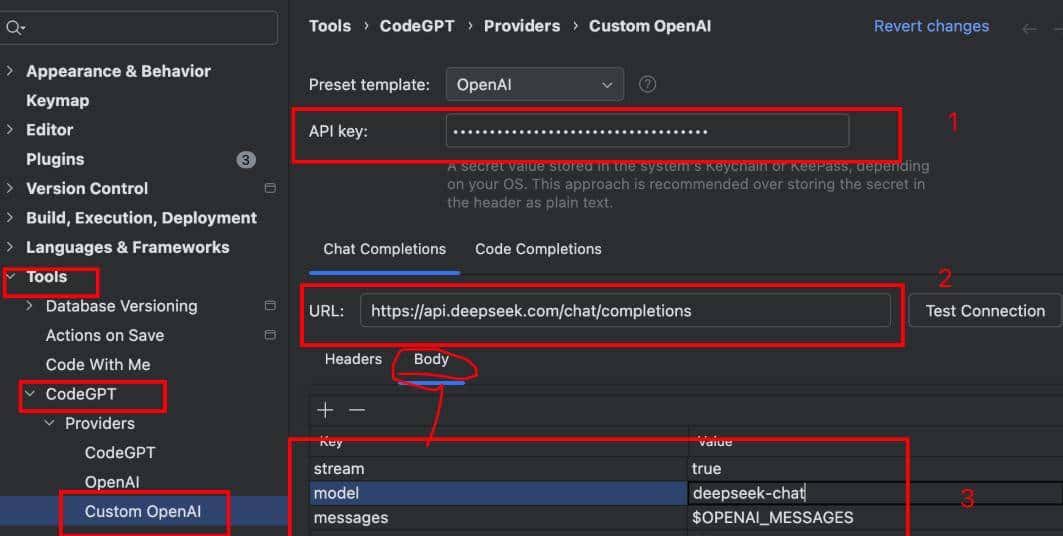Viewport: 1063px width, 536px height.
Task: Select Keymap in the settings tree
Action: pos(57,100)
